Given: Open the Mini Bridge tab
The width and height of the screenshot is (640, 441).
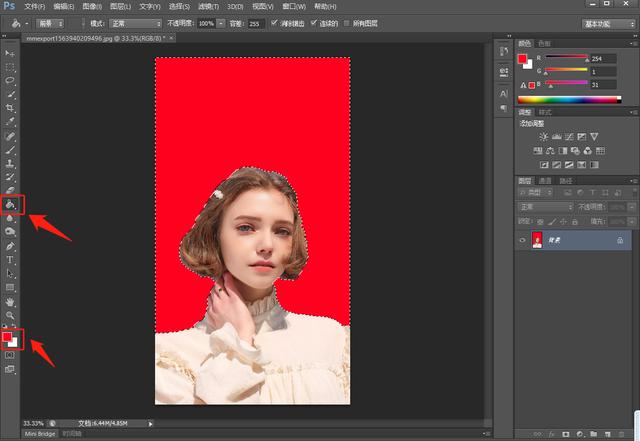Looking at the screenshot, I should [x=40, y=434].
